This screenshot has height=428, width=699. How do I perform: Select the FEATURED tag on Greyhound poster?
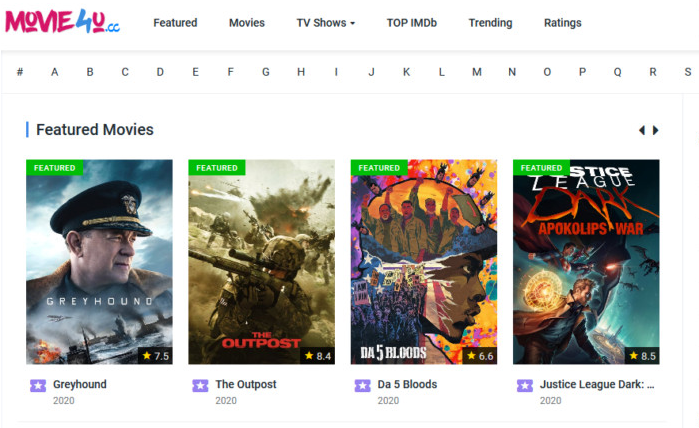[54, 168]
